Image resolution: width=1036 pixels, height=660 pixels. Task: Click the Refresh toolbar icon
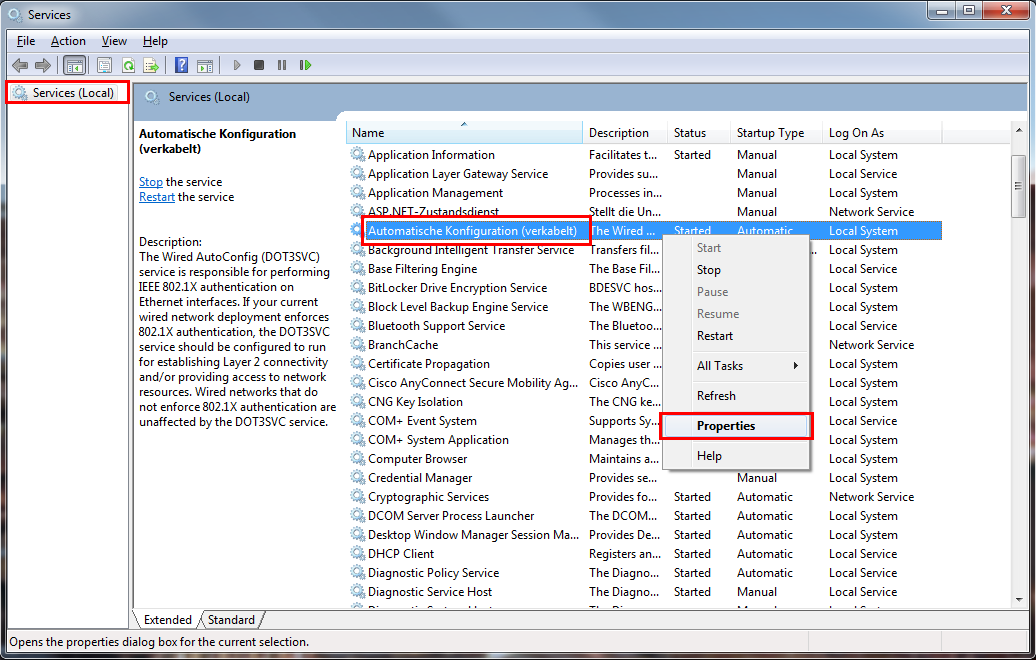(127, 65)
